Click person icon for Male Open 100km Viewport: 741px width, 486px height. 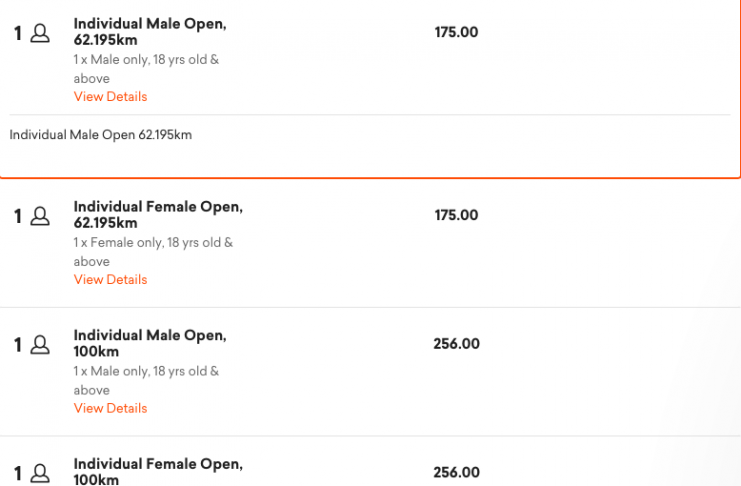pos(40,345)
